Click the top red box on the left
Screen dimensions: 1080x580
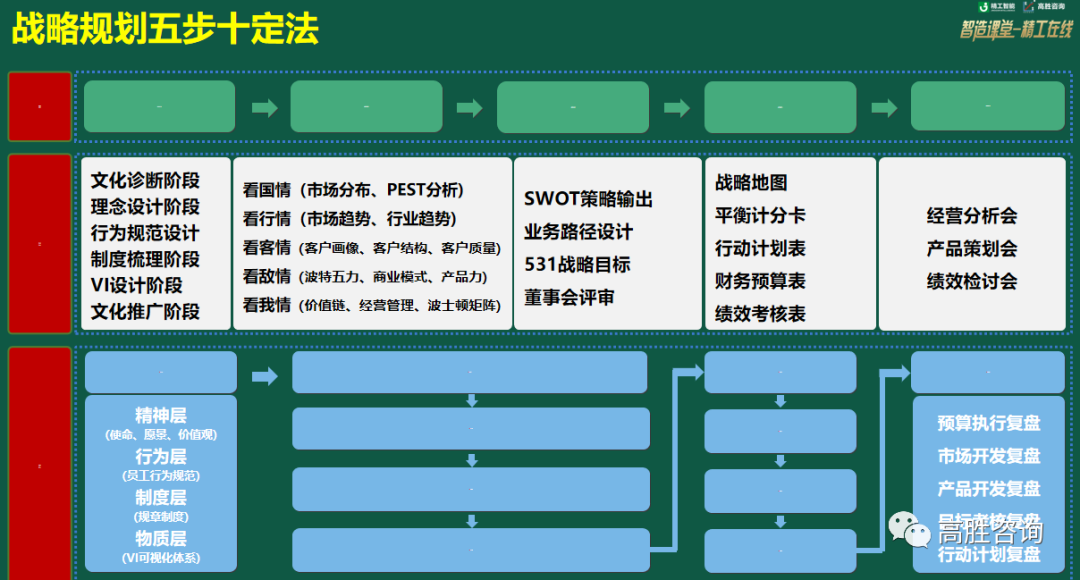[40, 107]
